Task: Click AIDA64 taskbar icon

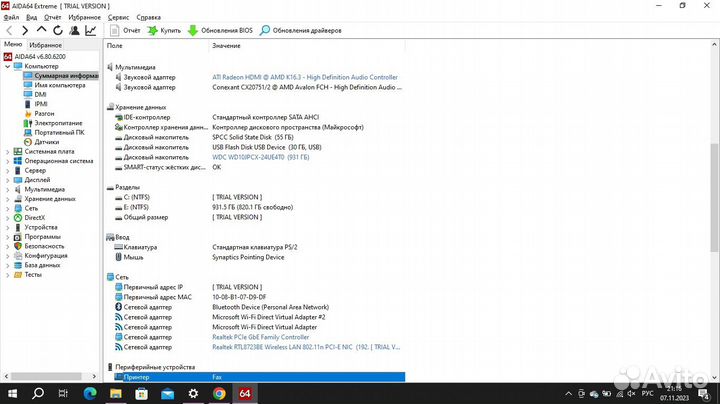Action: point(245,393)
